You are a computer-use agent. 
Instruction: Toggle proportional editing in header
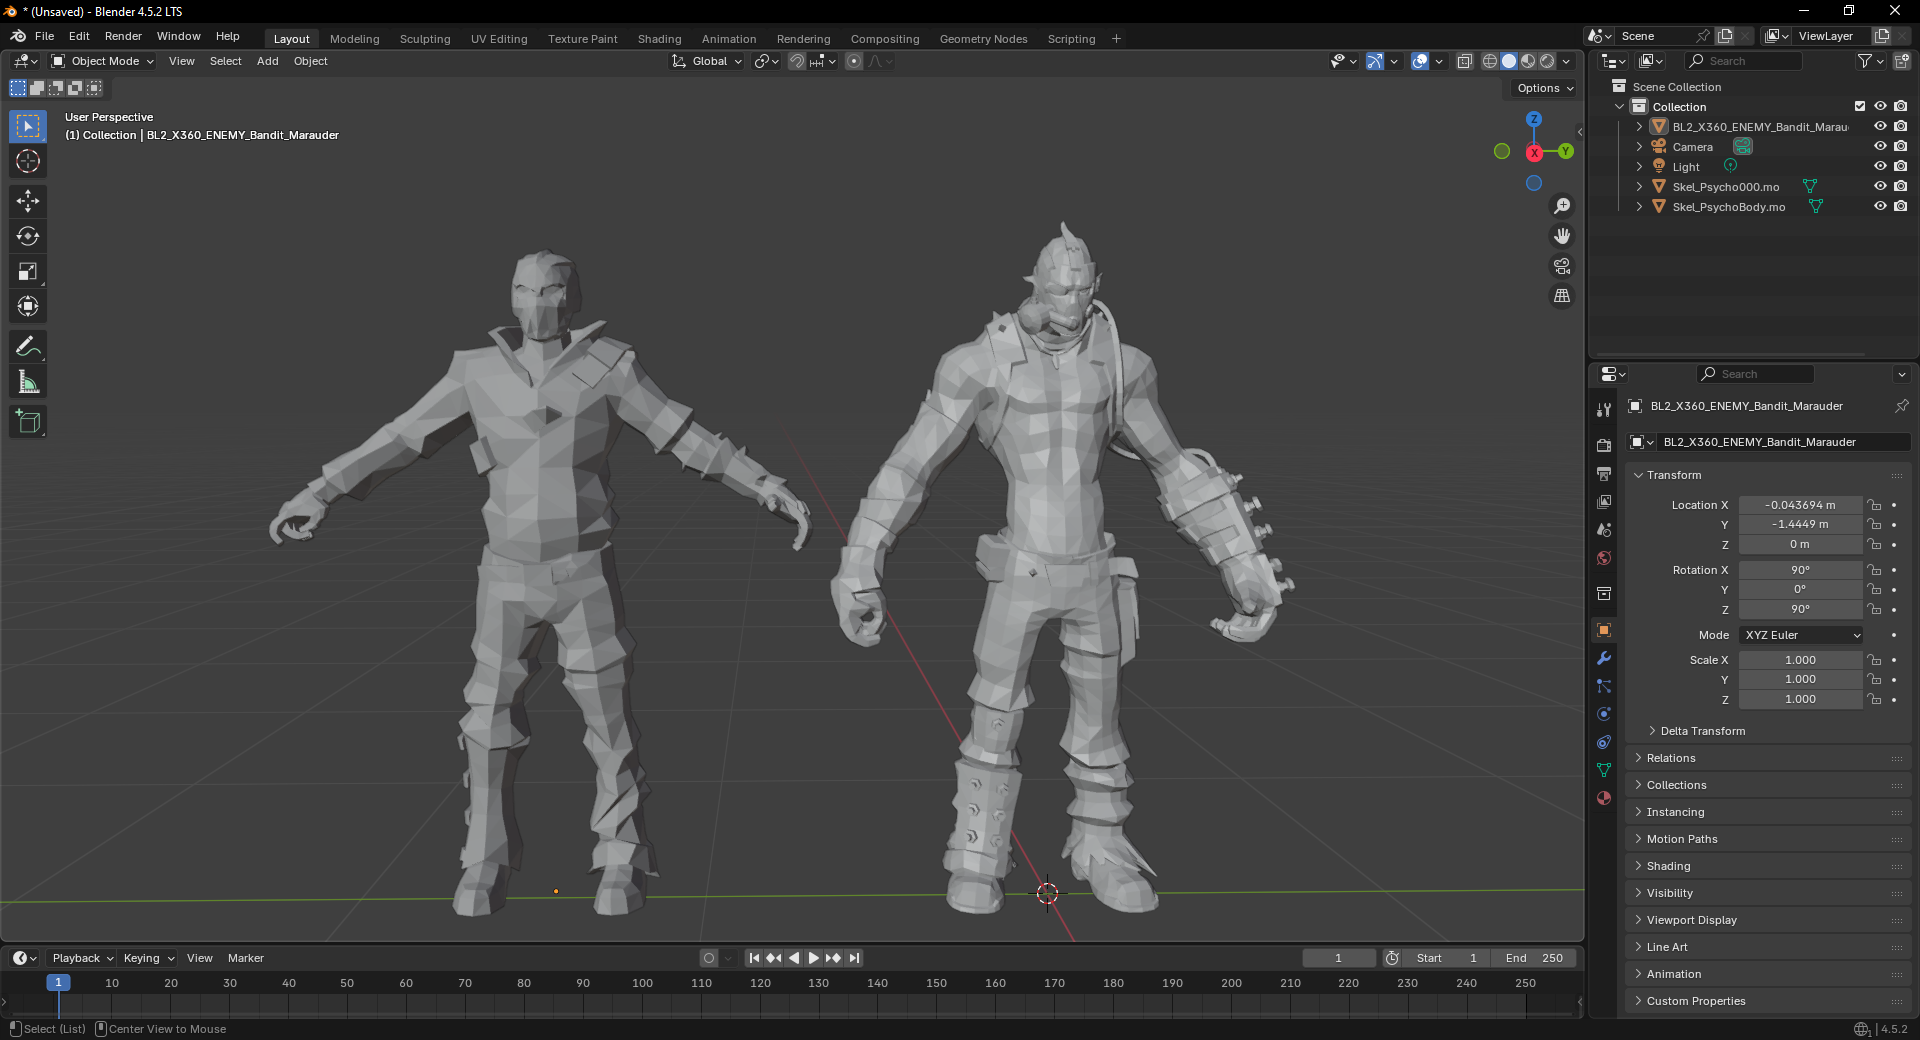854,61
